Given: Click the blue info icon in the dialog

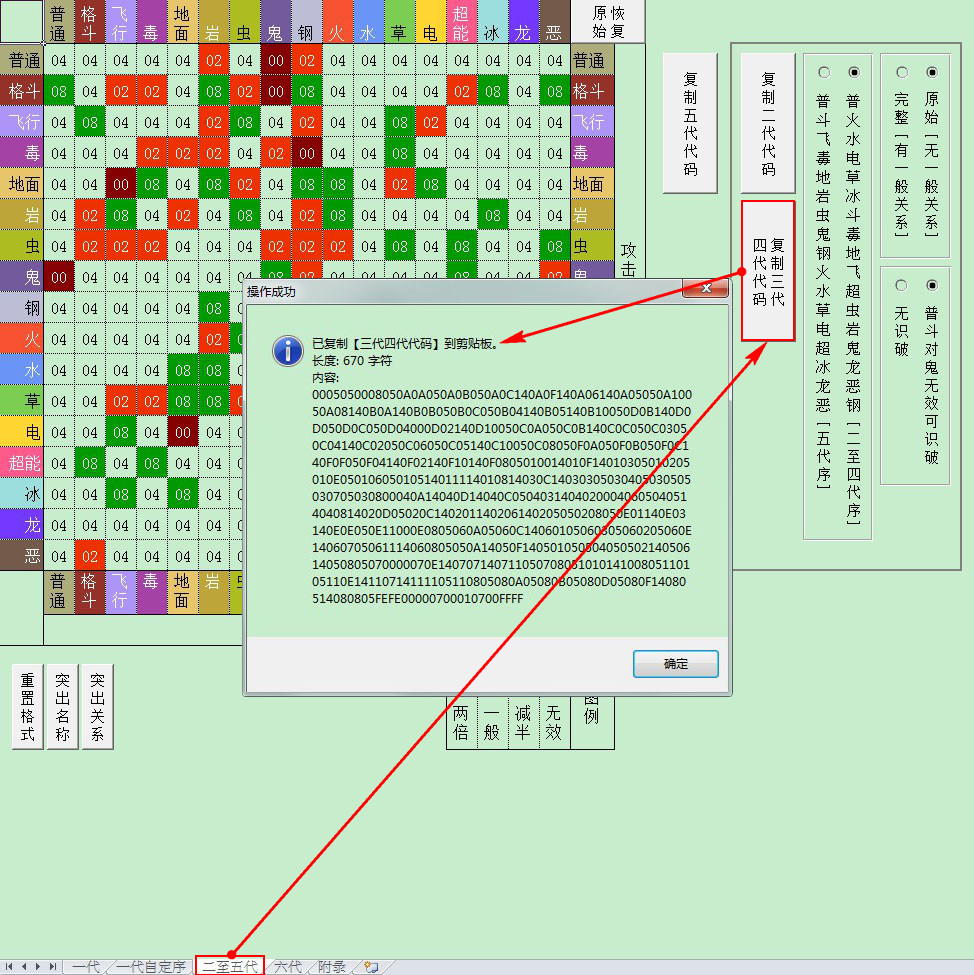Looking at the screenshot, I should click(x=288, y=350).
